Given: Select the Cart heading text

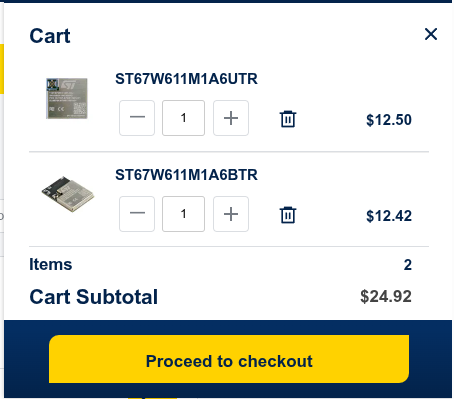Looking at the screenshot, I should click(50, 36).
